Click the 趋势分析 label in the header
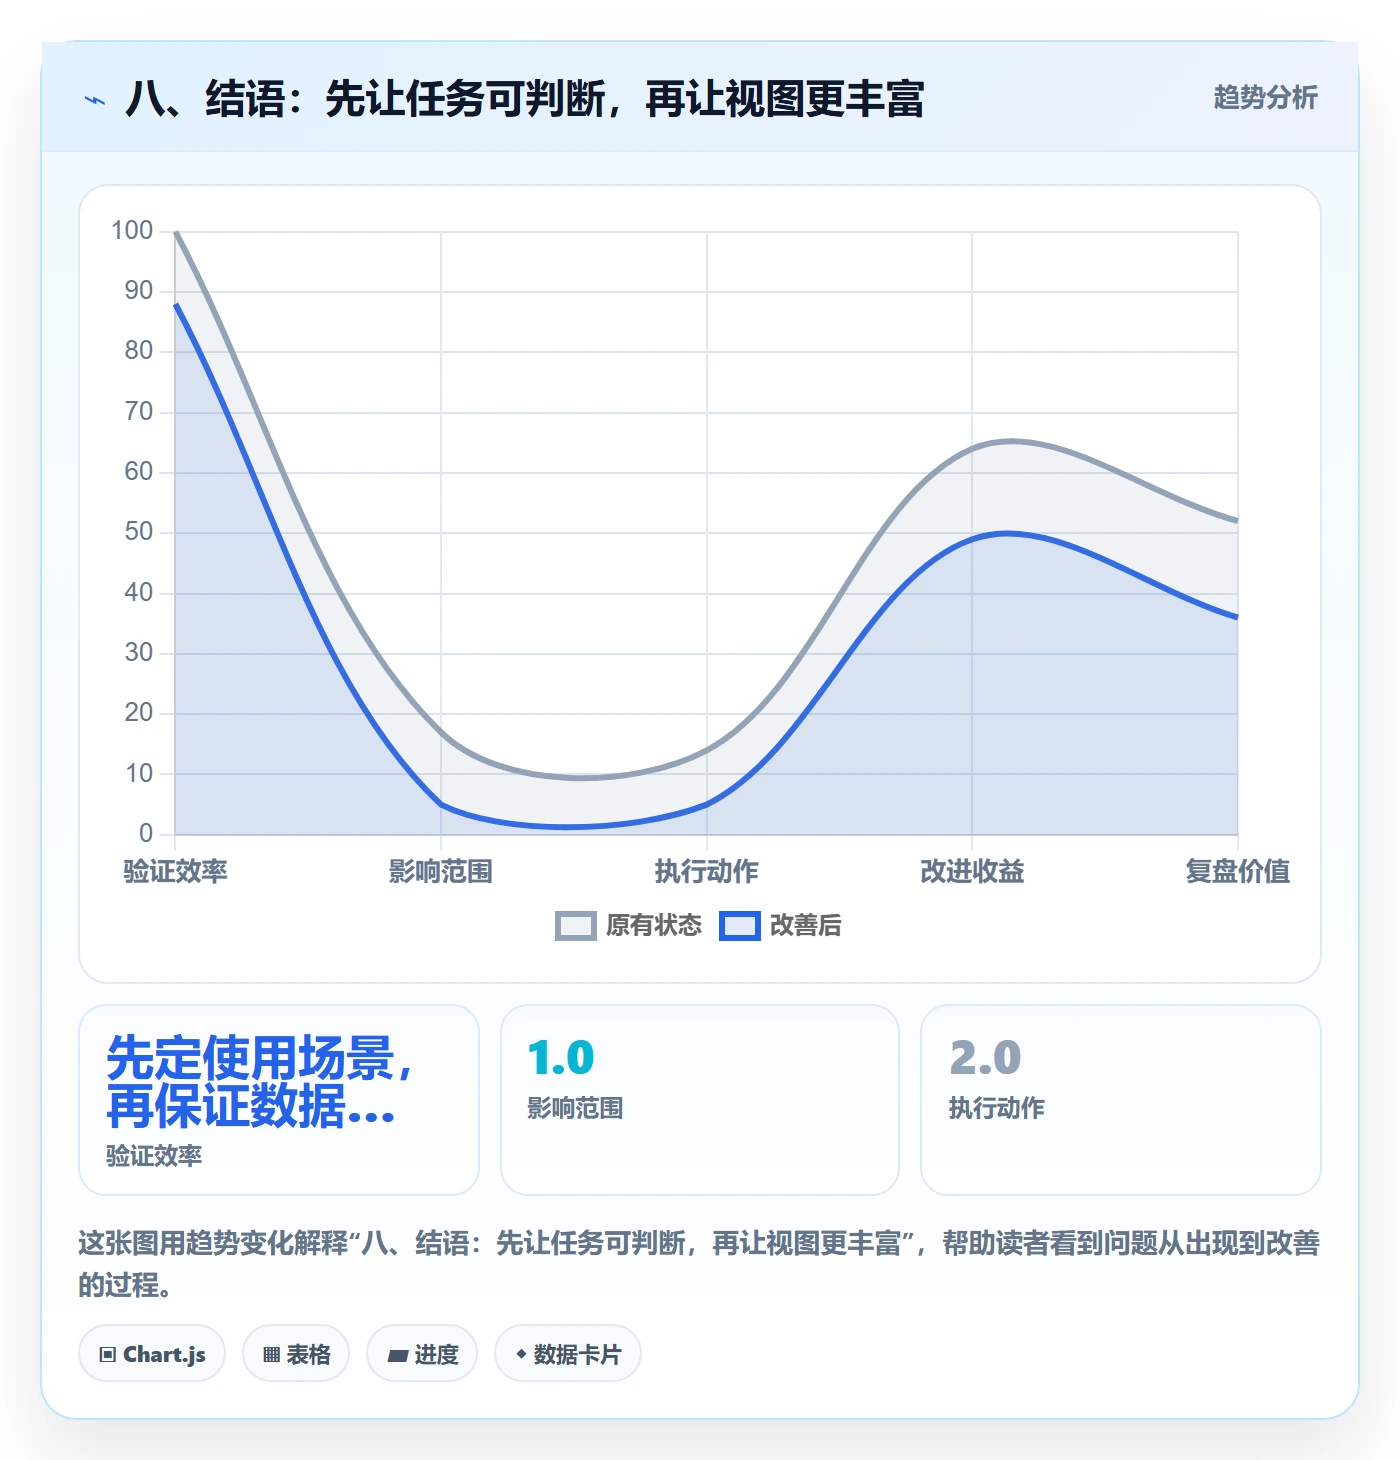 1265,97
